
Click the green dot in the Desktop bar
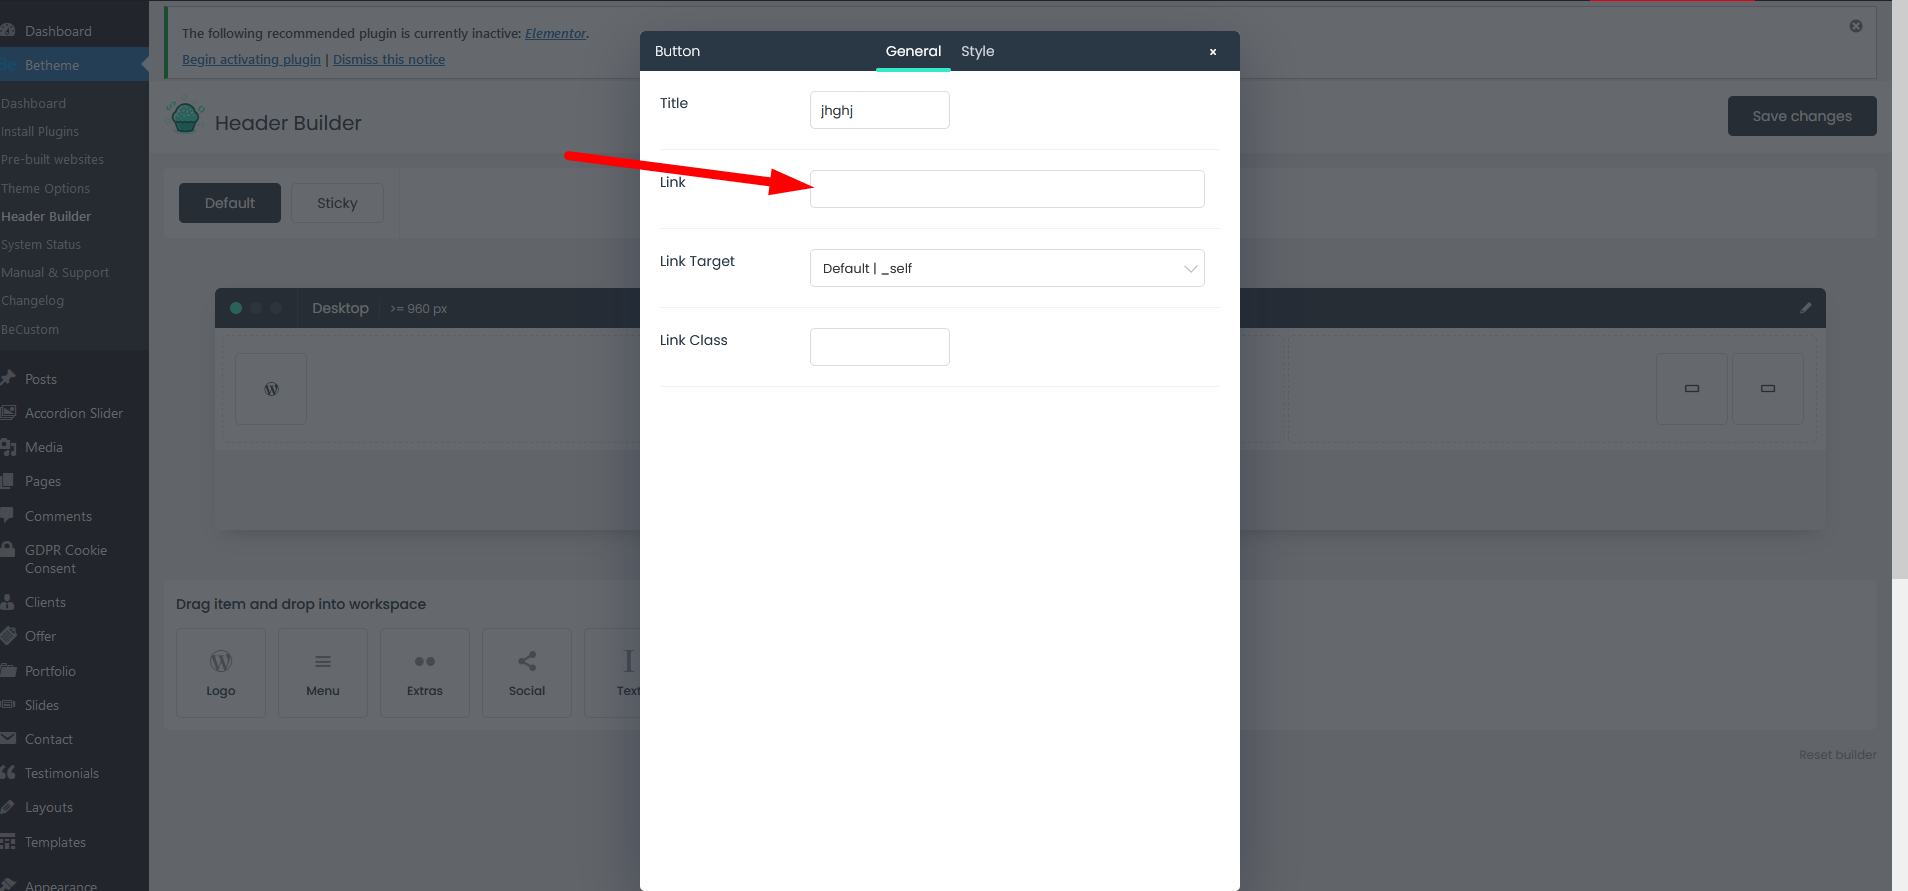pos(236,308)
